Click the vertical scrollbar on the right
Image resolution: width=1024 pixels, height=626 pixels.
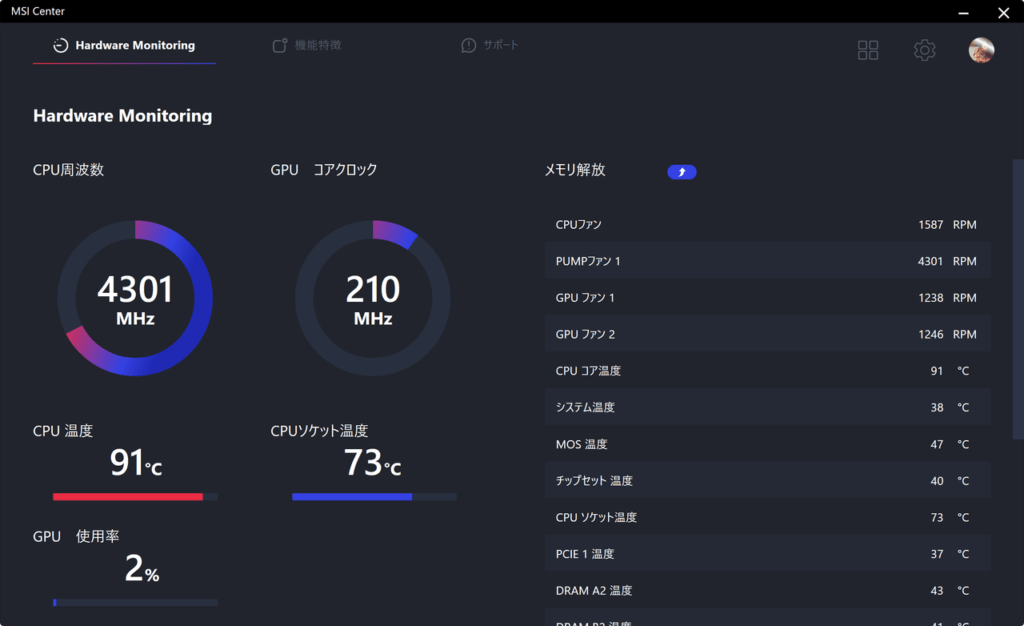coord(1018,298)
